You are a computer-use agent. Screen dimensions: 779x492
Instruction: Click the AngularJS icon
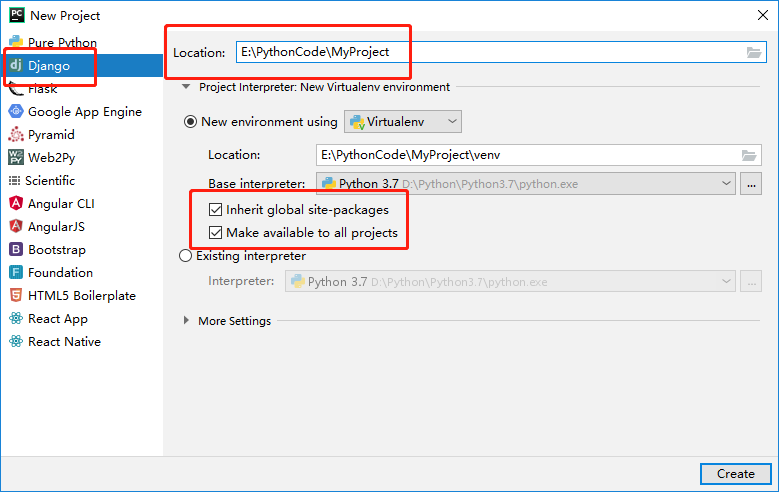click(x=16, y=226)
